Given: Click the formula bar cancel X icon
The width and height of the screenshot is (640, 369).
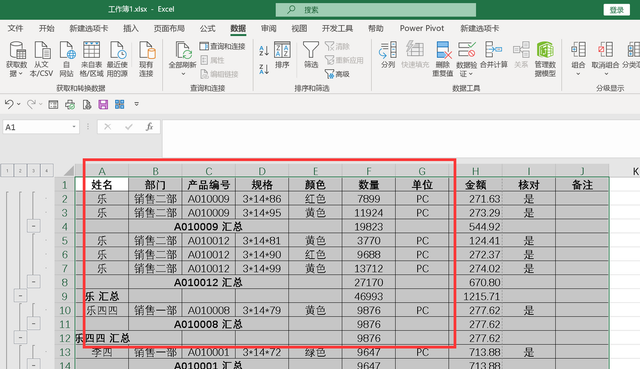Looking at the screenshot, I should tap(107, 127).
